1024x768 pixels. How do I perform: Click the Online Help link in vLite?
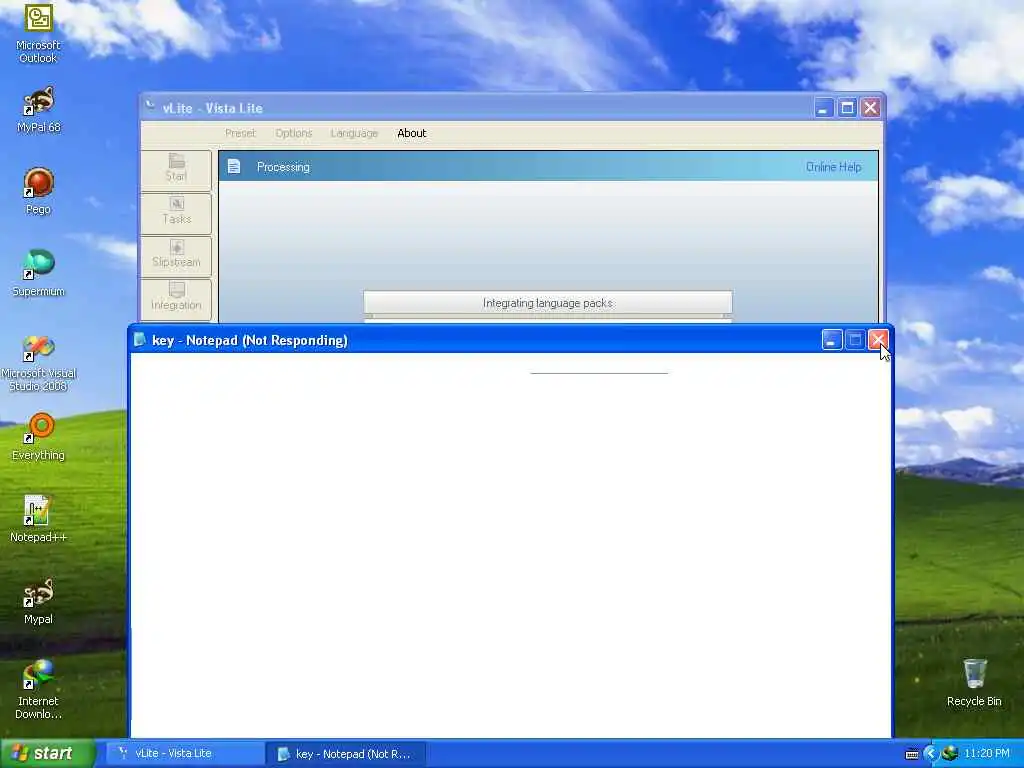coord(833,167)
